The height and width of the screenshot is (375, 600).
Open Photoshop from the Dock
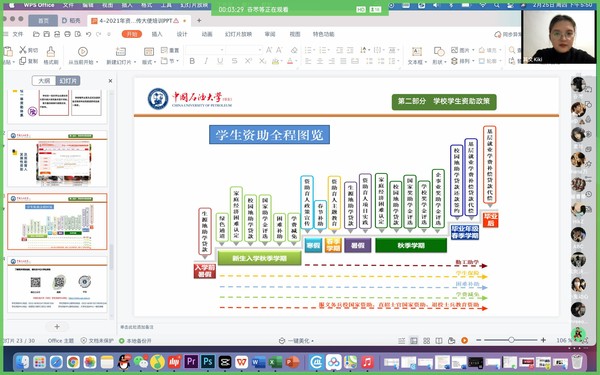pyautogui.click(x=208, y=361)
